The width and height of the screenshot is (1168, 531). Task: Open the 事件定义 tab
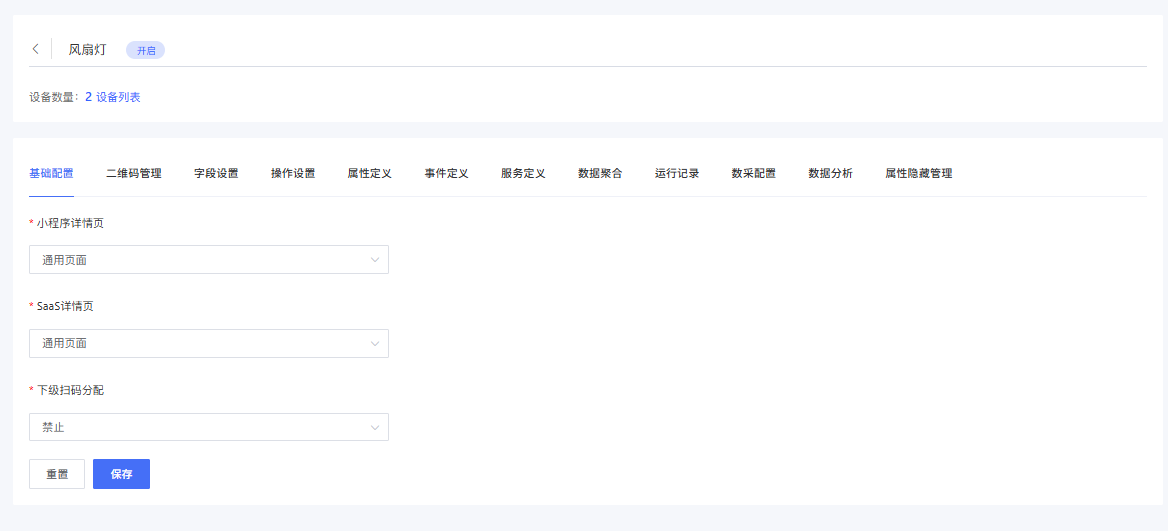pos(446,173)
